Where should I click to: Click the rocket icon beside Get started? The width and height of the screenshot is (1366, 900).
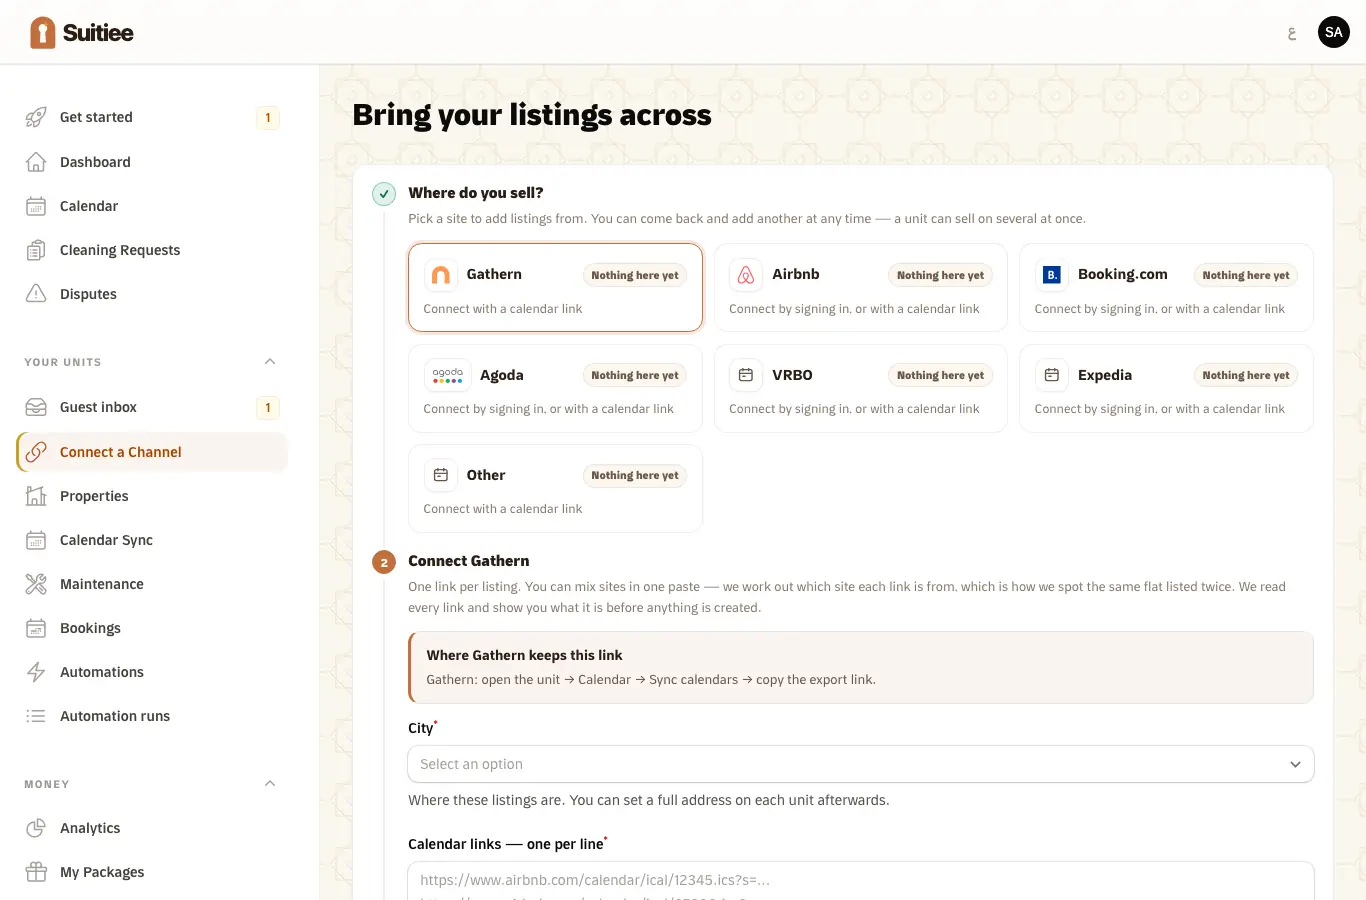click(36, 117)
